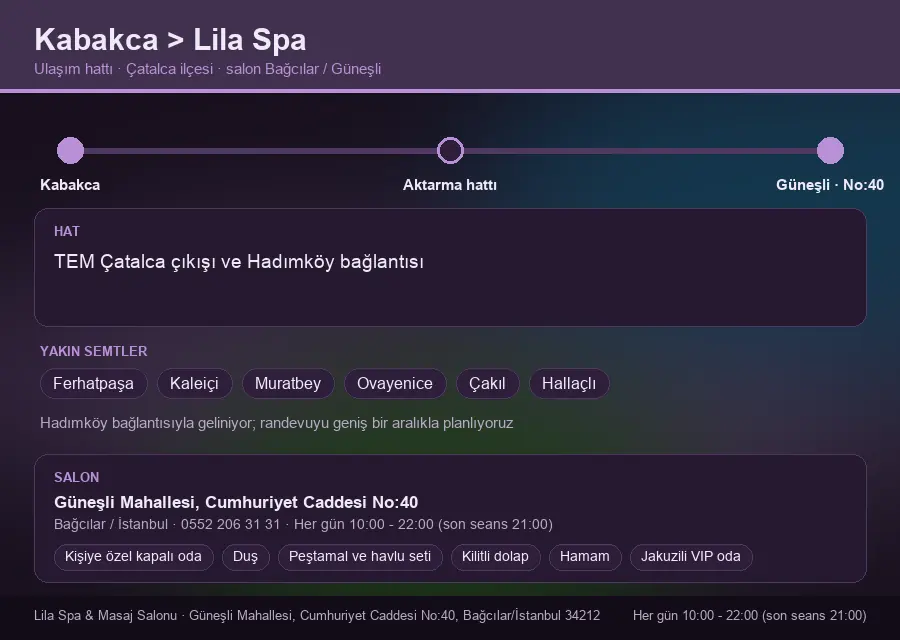This screenshot has width=900, height=640.
Task: Click the SALON card heading
Action: coord(76,478)
